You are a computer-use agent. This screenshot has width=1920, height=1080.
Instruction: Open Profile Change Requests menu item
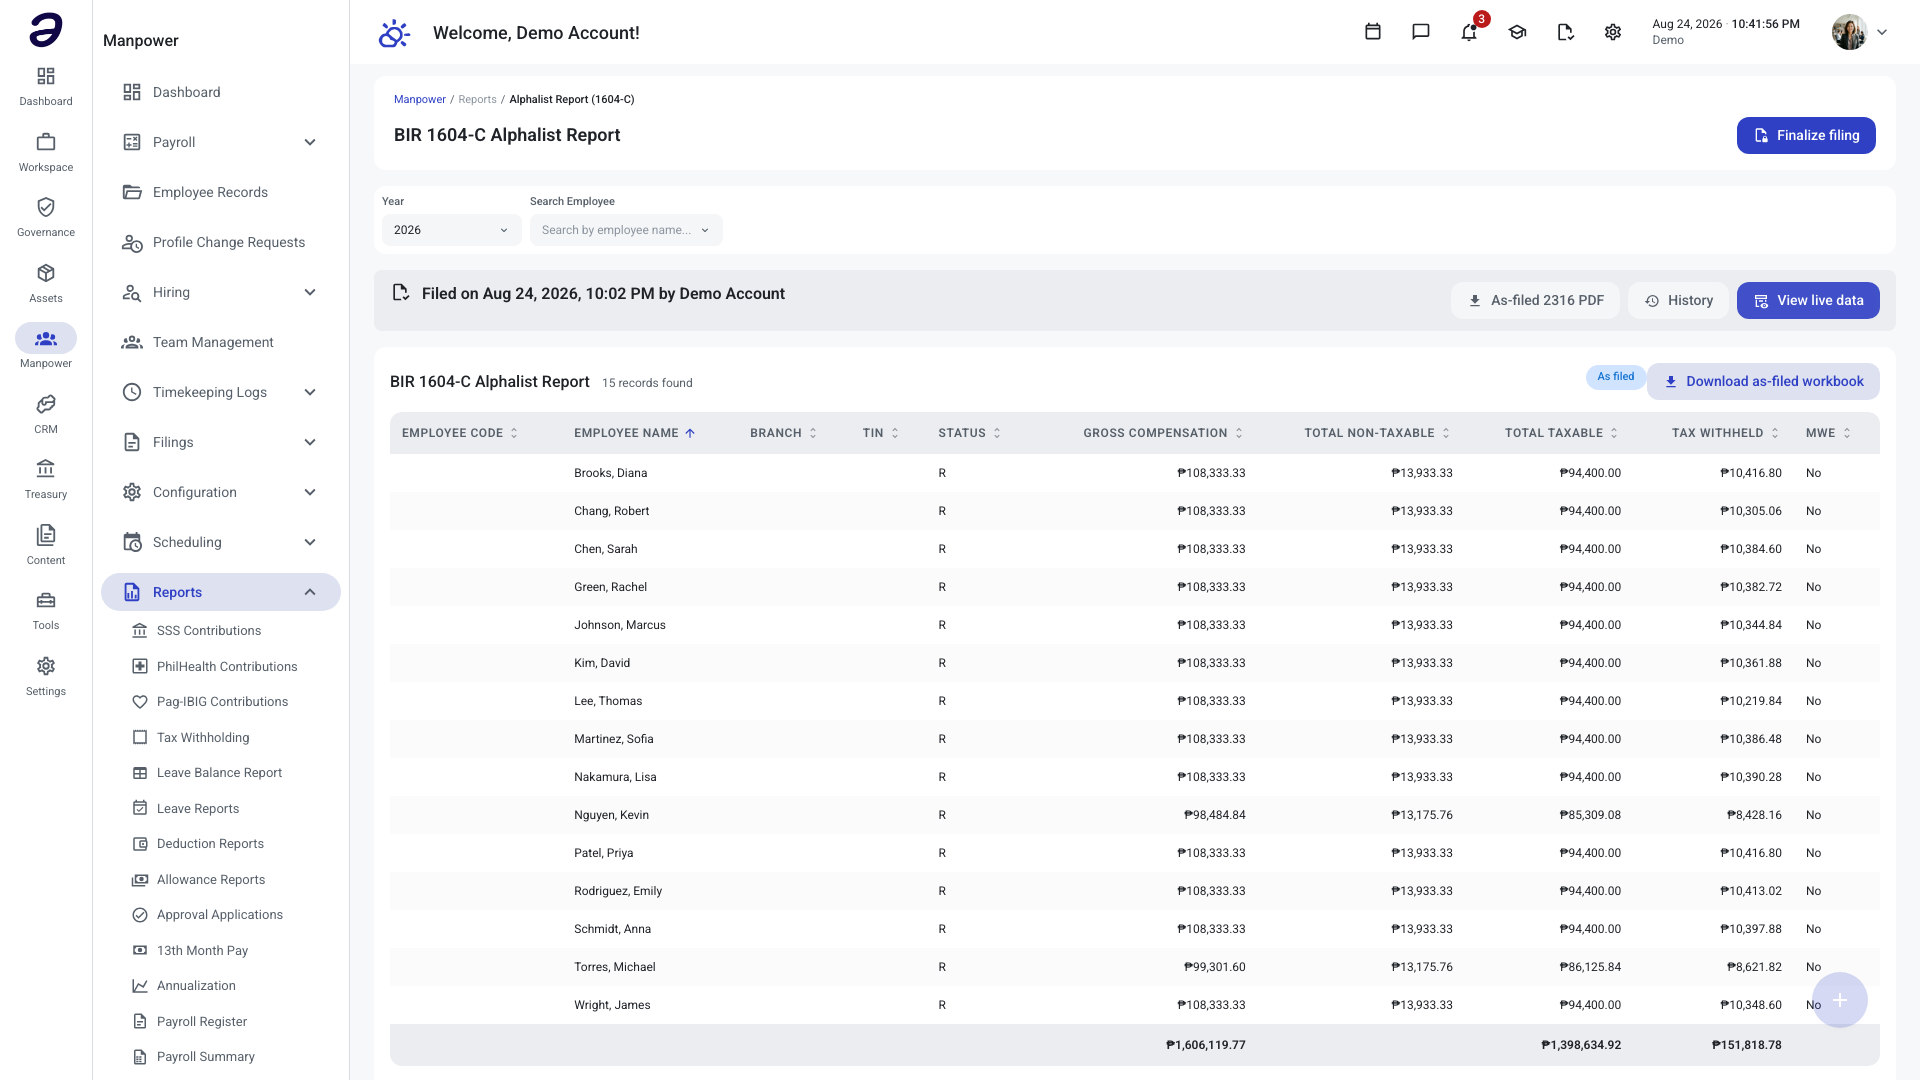coord(221,242)
